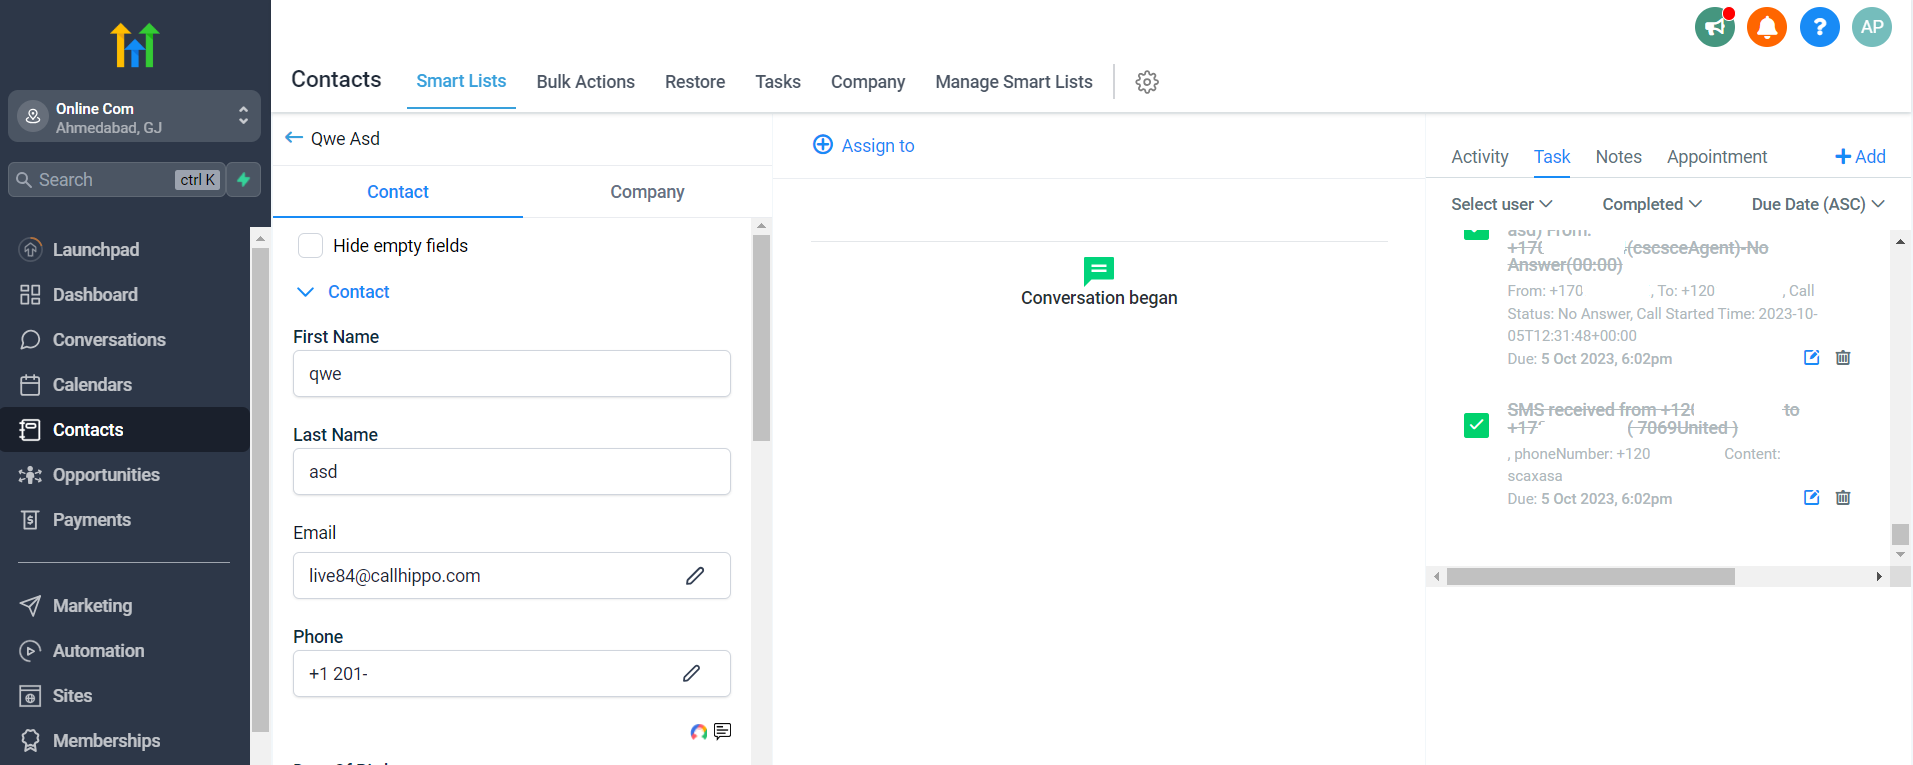The width and height of the screenshot is (1913, 765).
Task: Open the Due Date (ASC) sort dropdown
Action: point(1818,204)
